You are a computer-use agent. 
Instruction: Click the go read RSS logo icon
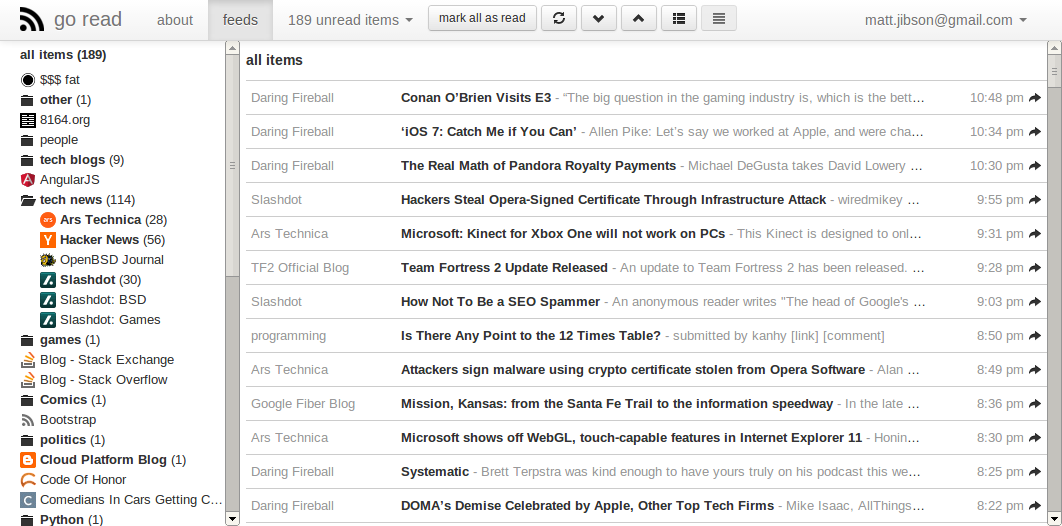coord(32,20)
